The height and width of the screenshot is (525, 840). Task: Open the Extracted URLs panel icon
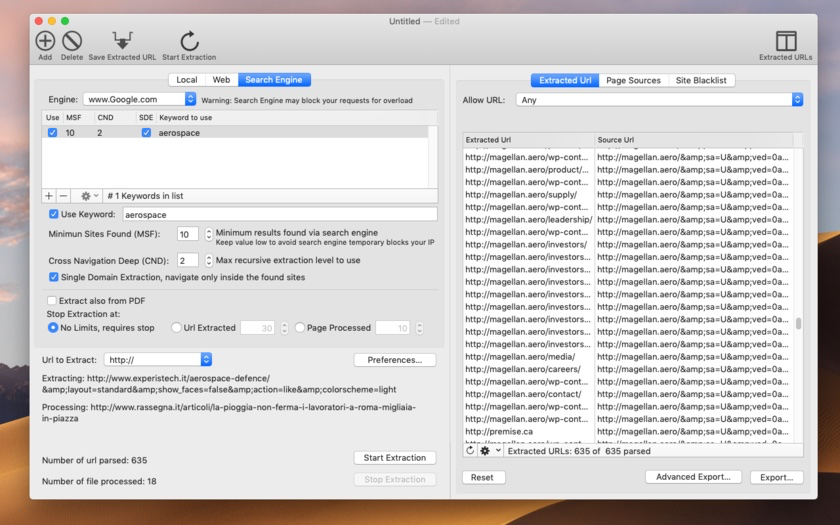[786, 41]
